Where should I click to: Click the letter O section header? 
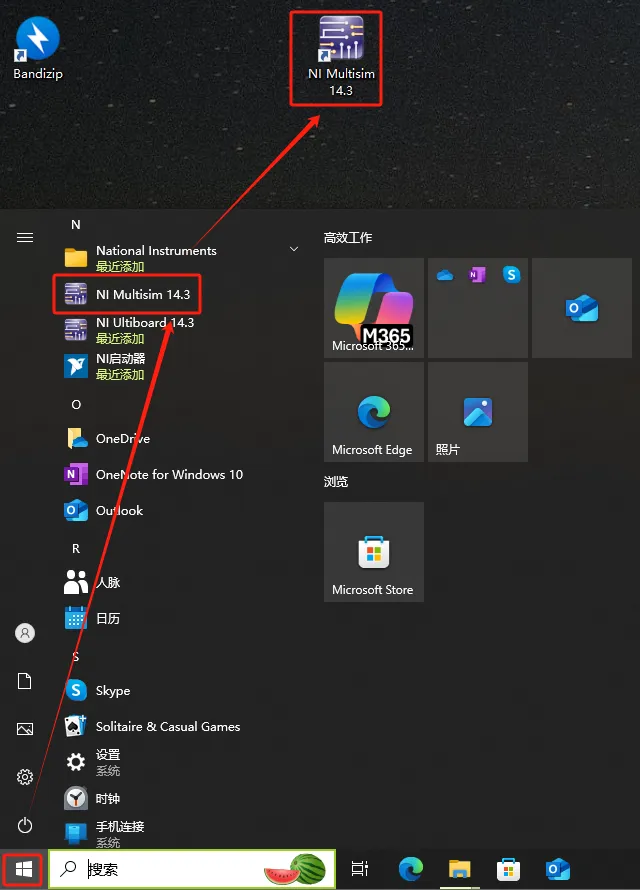[x=76, y=405]
